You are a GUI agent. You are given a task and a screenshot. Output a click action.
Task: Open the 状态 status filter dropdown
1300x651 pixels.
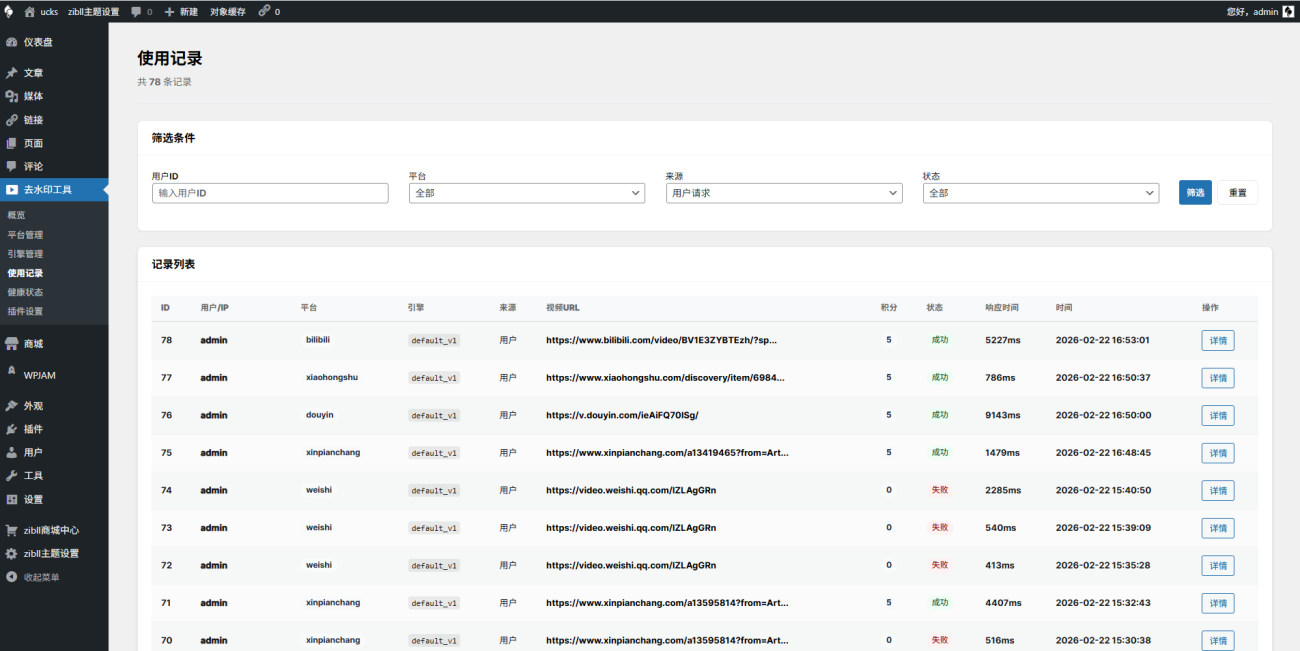click(x=1040, y=193)
